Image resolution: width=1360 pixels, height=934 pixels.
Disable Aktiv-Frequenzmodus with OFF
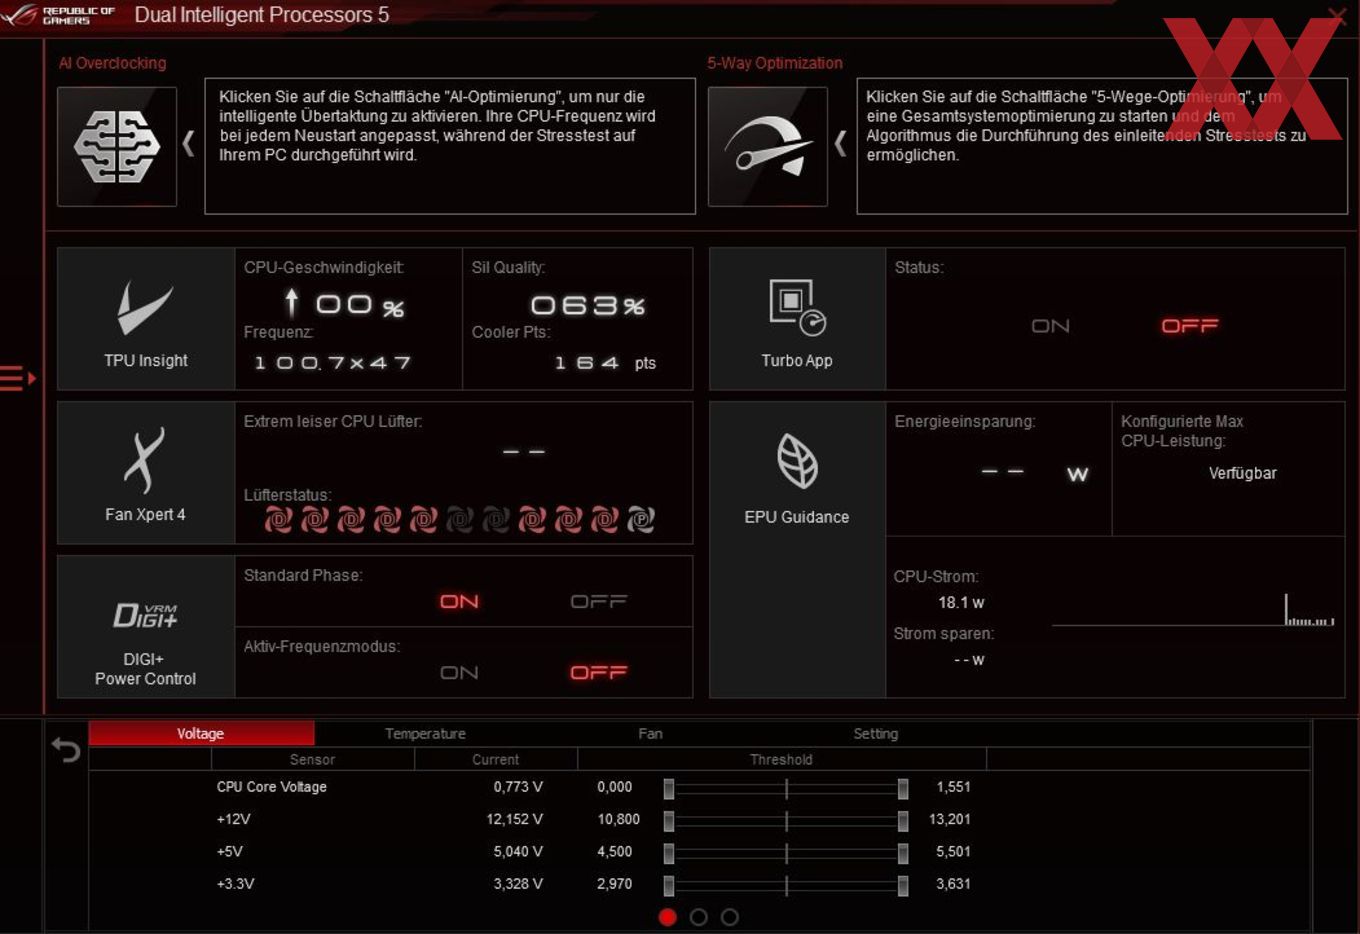click(598, 672)
